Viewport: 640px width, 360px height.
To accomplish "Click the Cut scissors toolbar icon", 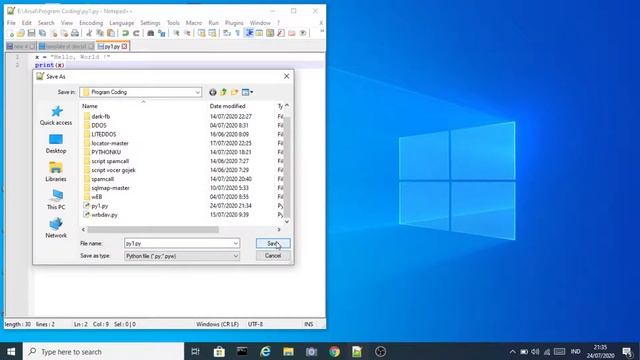I will pos(89,33).
